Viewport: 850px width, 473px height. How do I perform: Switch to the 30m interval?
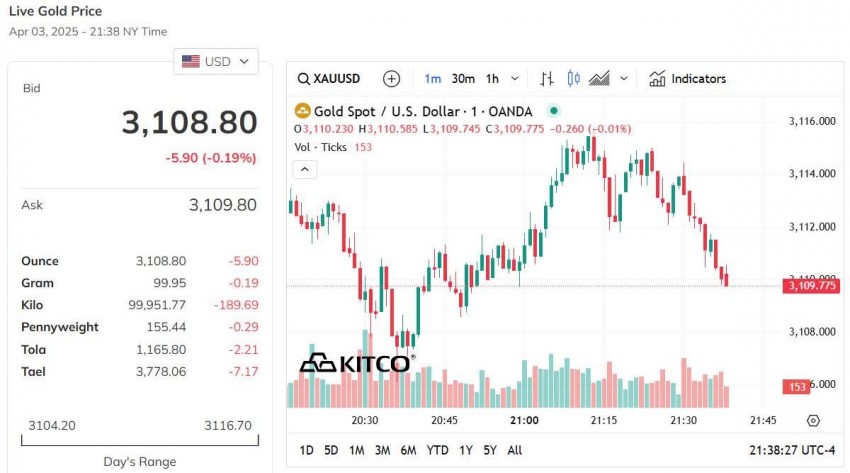tap(463, 79)
